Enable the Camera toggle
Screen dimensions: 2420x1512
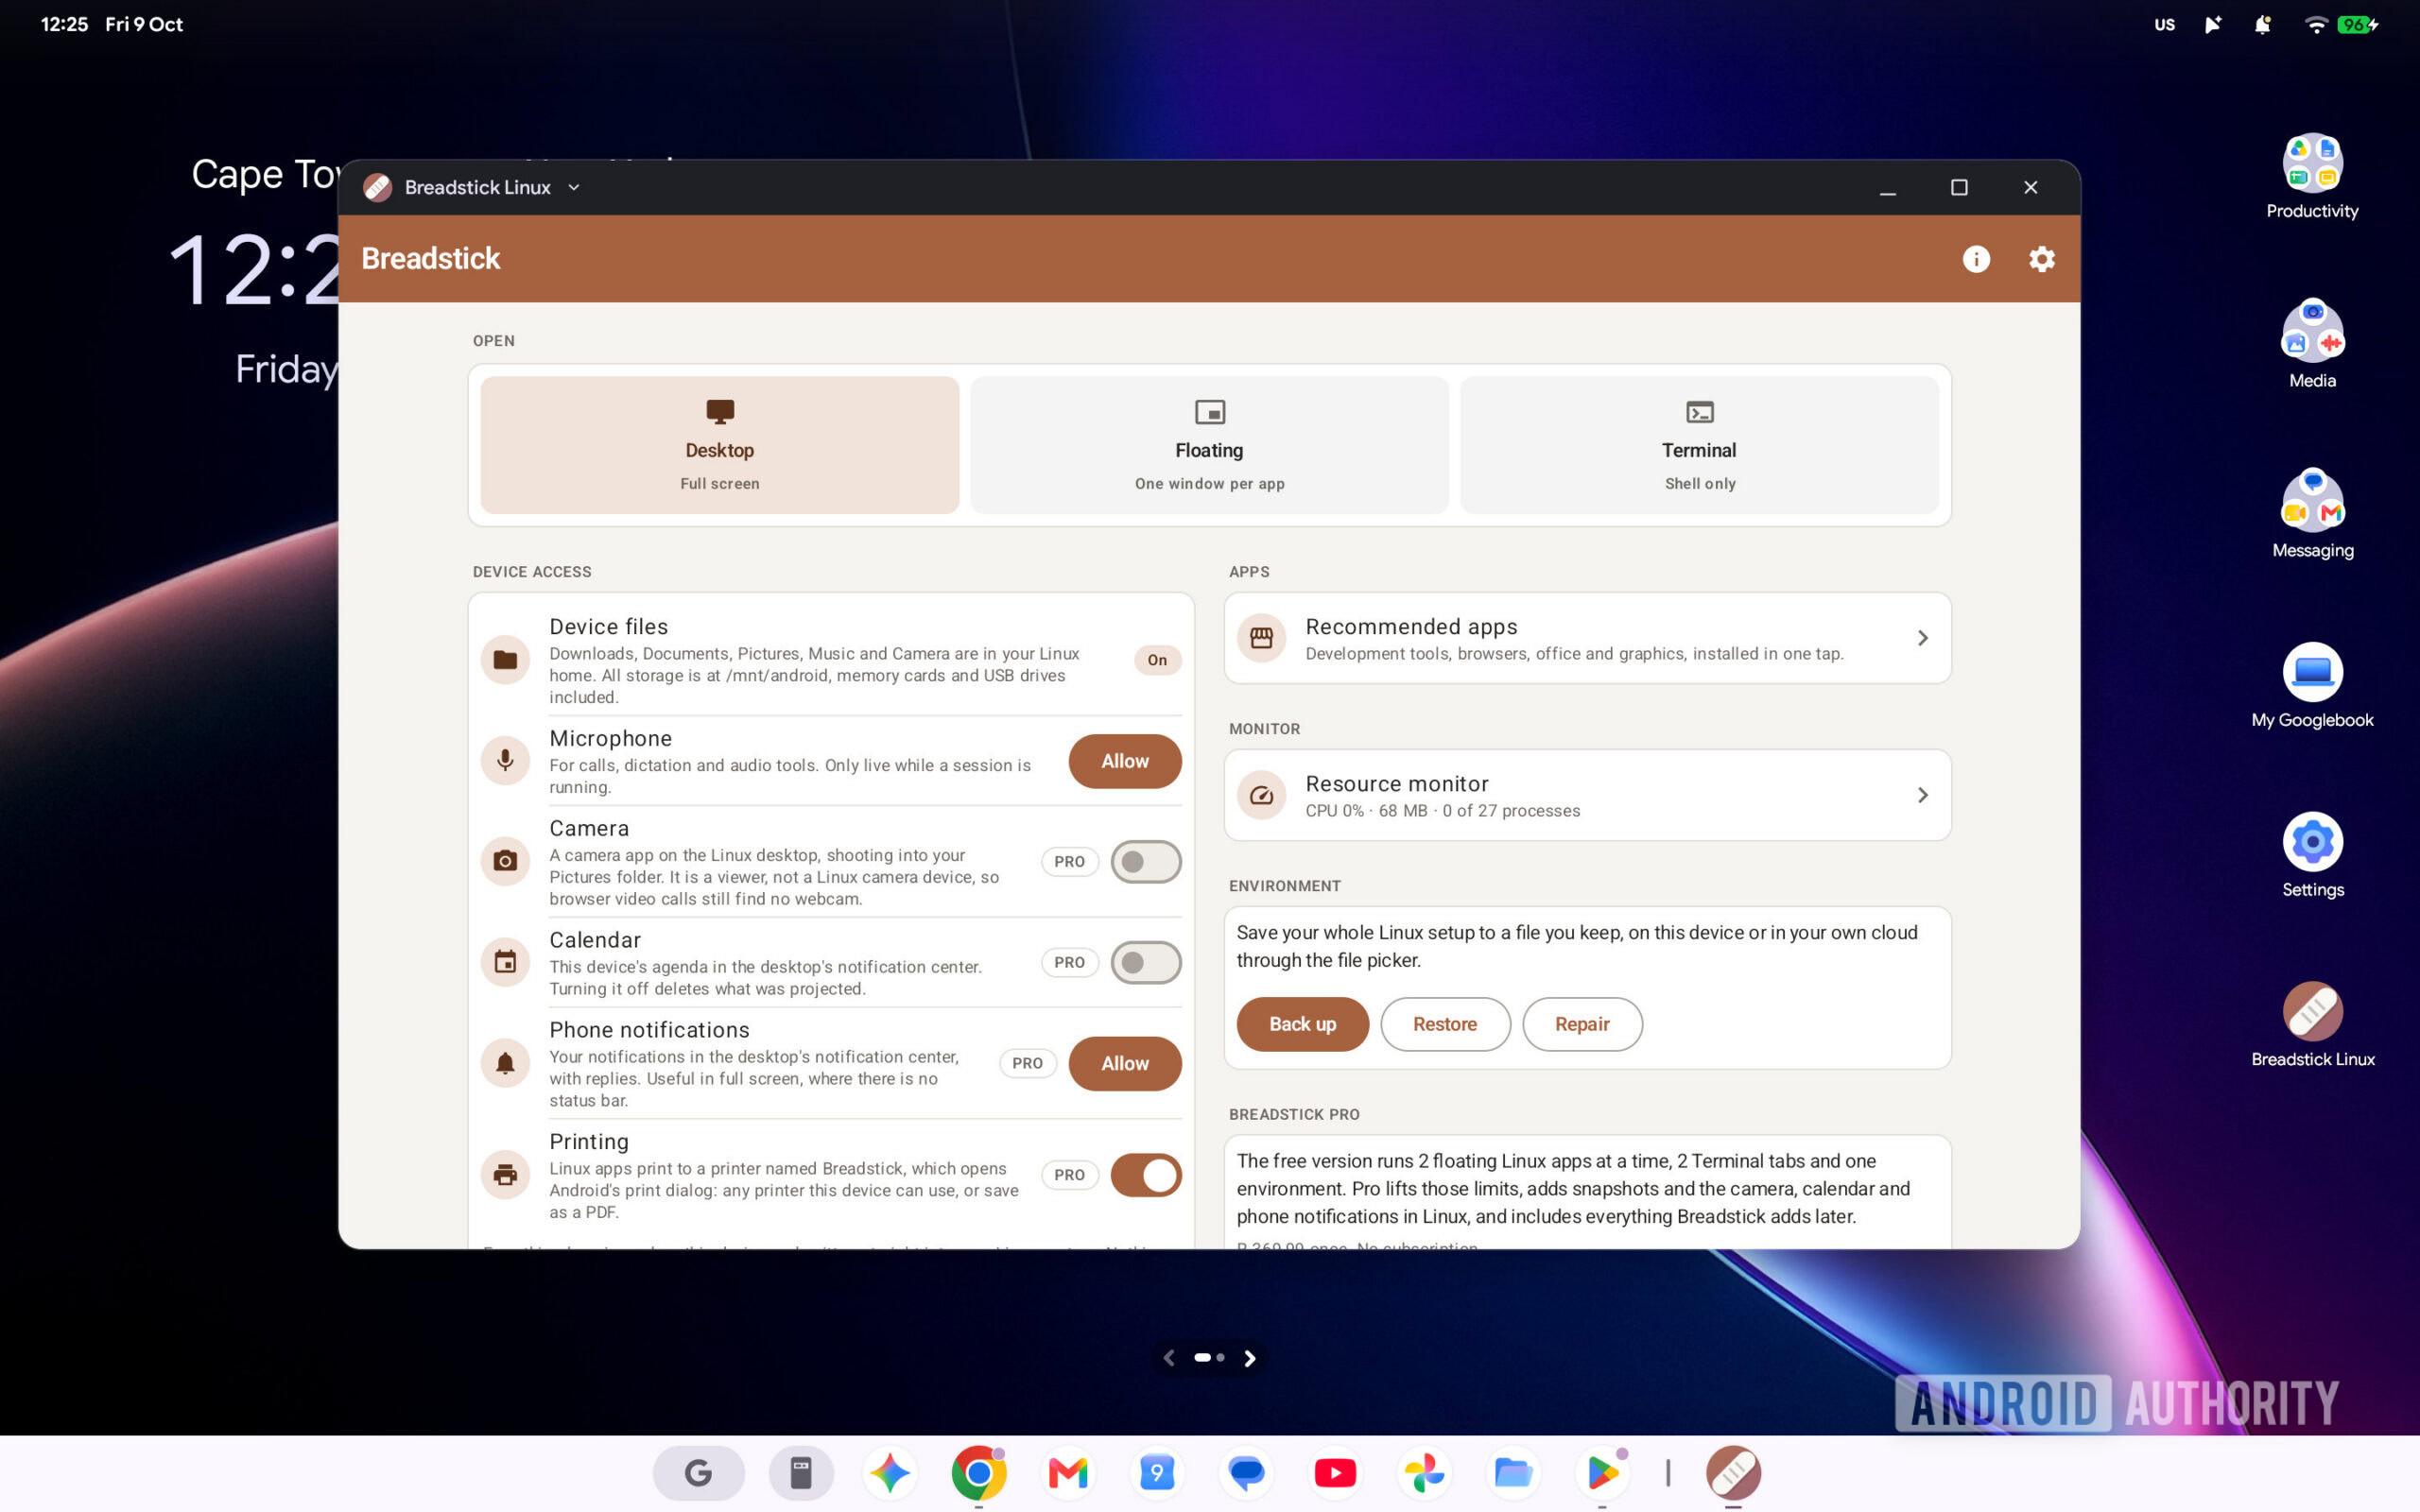(1146, 861)
